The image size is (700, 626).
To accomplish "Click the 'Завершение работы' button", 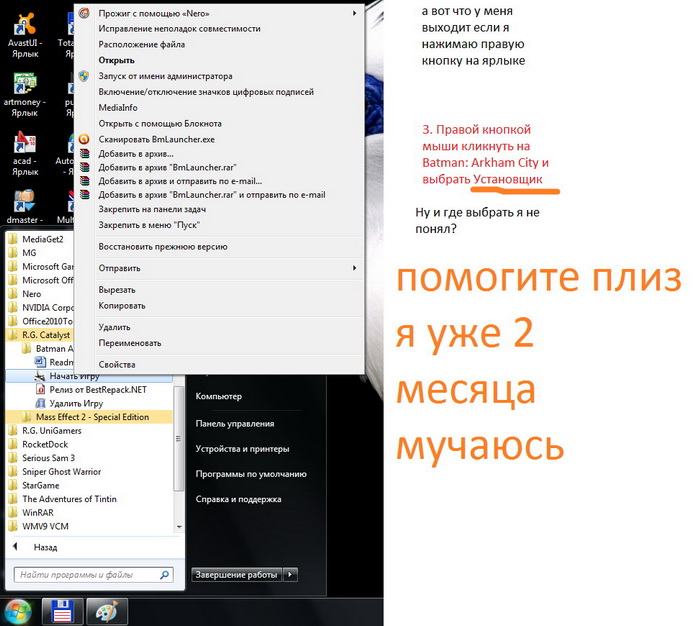I will click(x=237, y=575).
